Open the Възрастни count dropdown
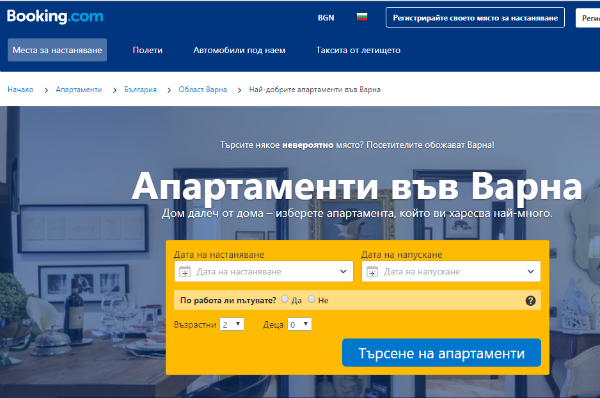 tap(232, 325)
